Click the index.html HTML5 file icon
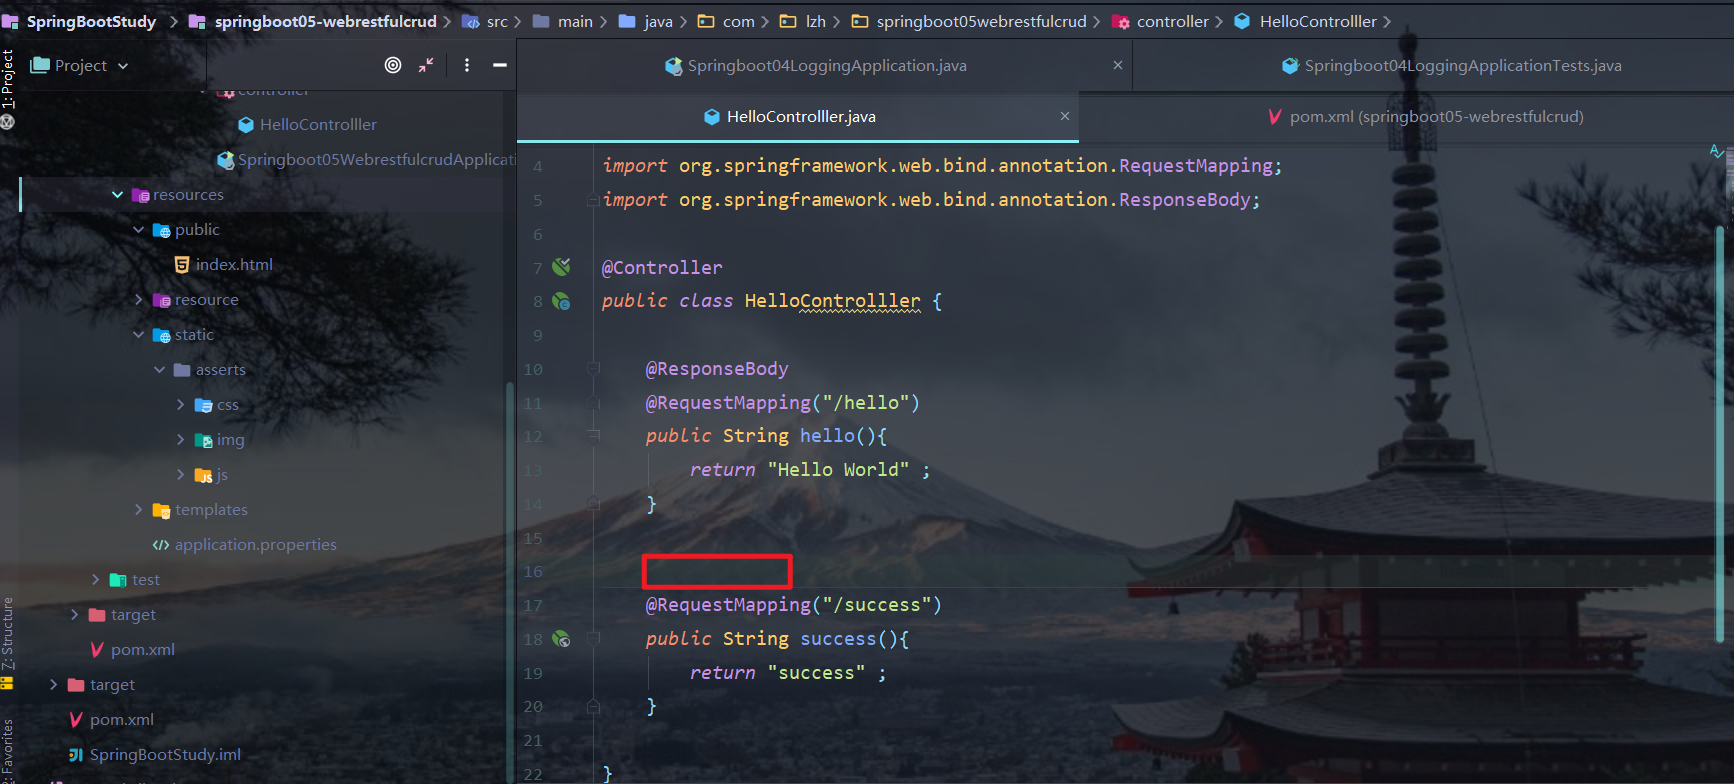The width and height of the screenshot is (1734, 784). [x=182, y=264]
